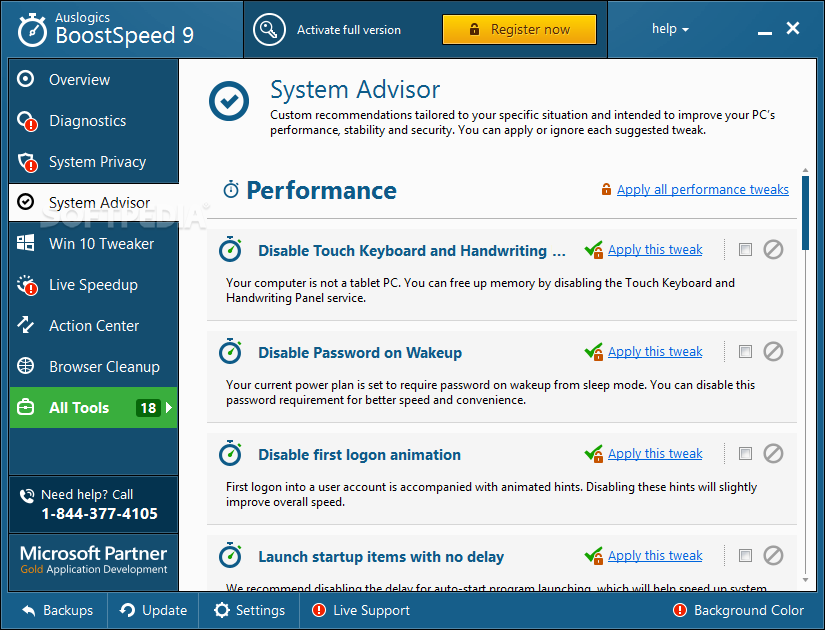Ignore the Launch startup items tweak
The height and width of the screenshot is (630, 825).
(773, 556)
